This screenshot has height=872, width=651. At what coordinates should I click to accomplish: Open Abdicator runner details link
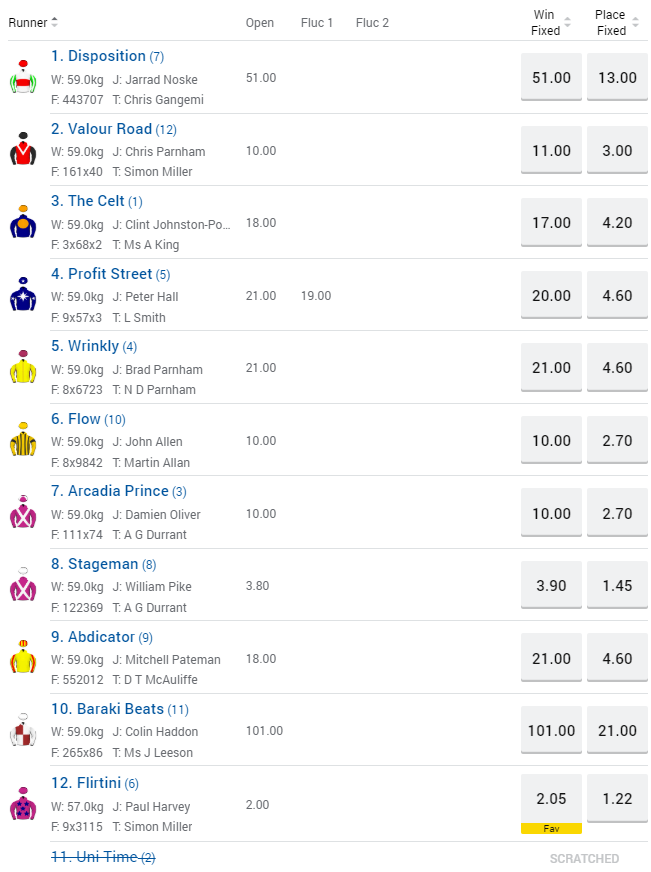click(x=101, y=637)
